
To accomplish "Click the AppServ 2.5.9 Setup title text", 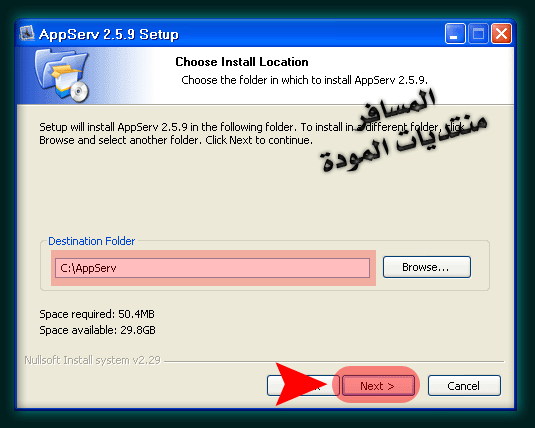I will (x=109, y=34).
